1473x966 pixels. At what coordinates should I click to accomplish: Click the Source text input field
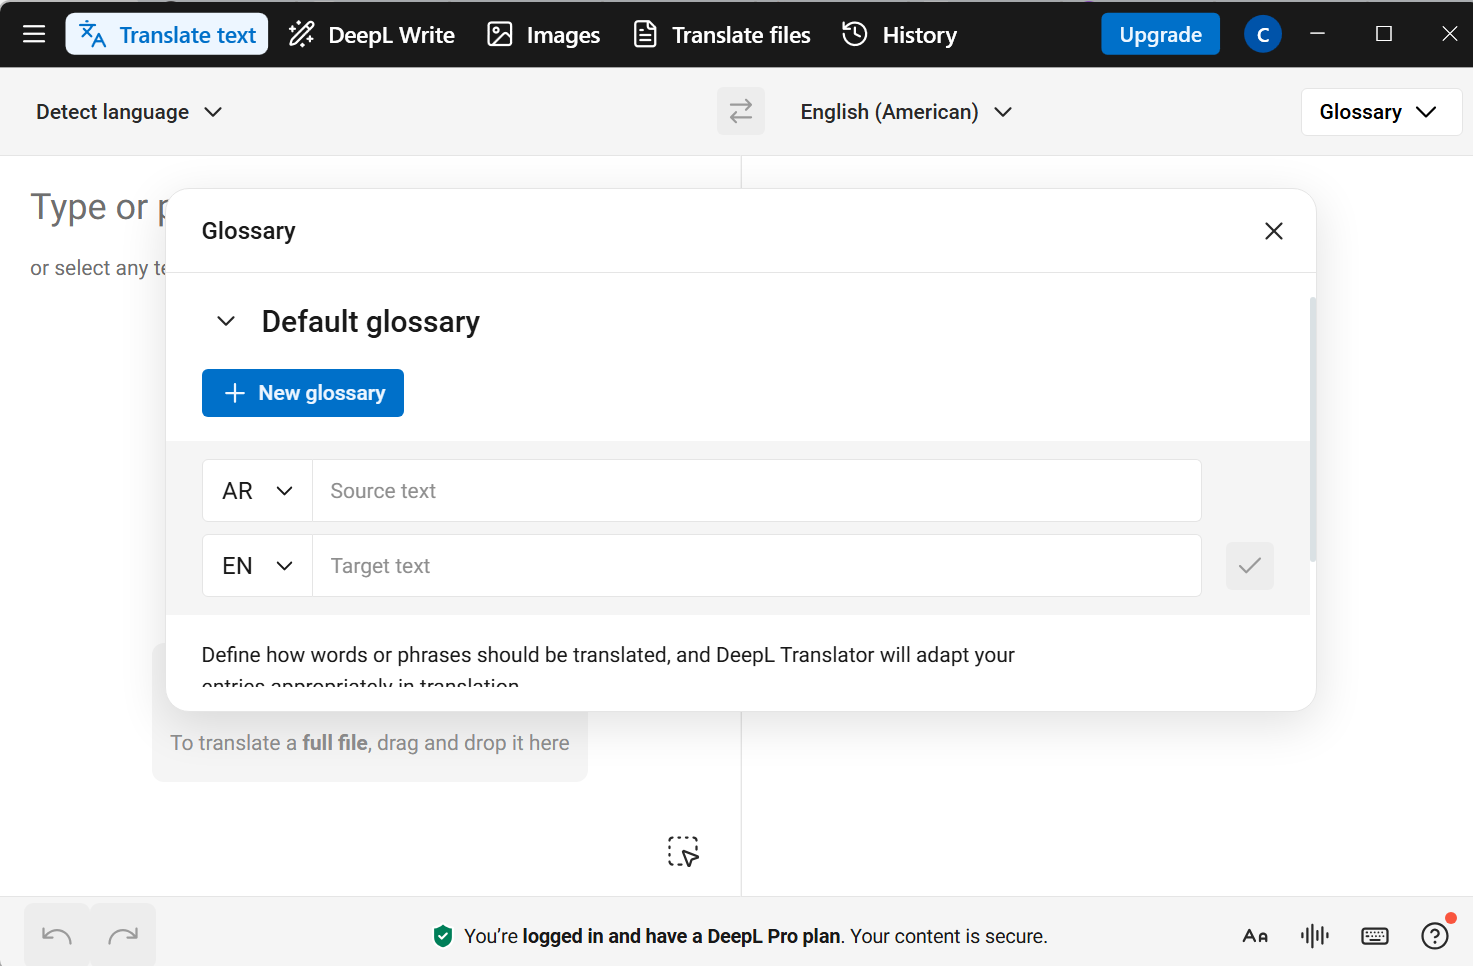coord(756,491)
